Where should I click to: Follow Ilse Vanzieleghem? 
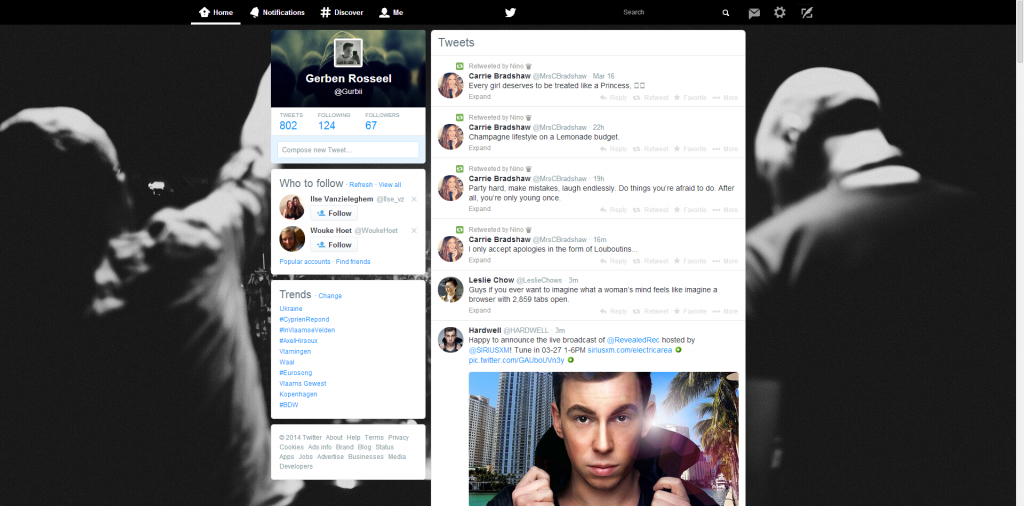(x=334, y=213)
